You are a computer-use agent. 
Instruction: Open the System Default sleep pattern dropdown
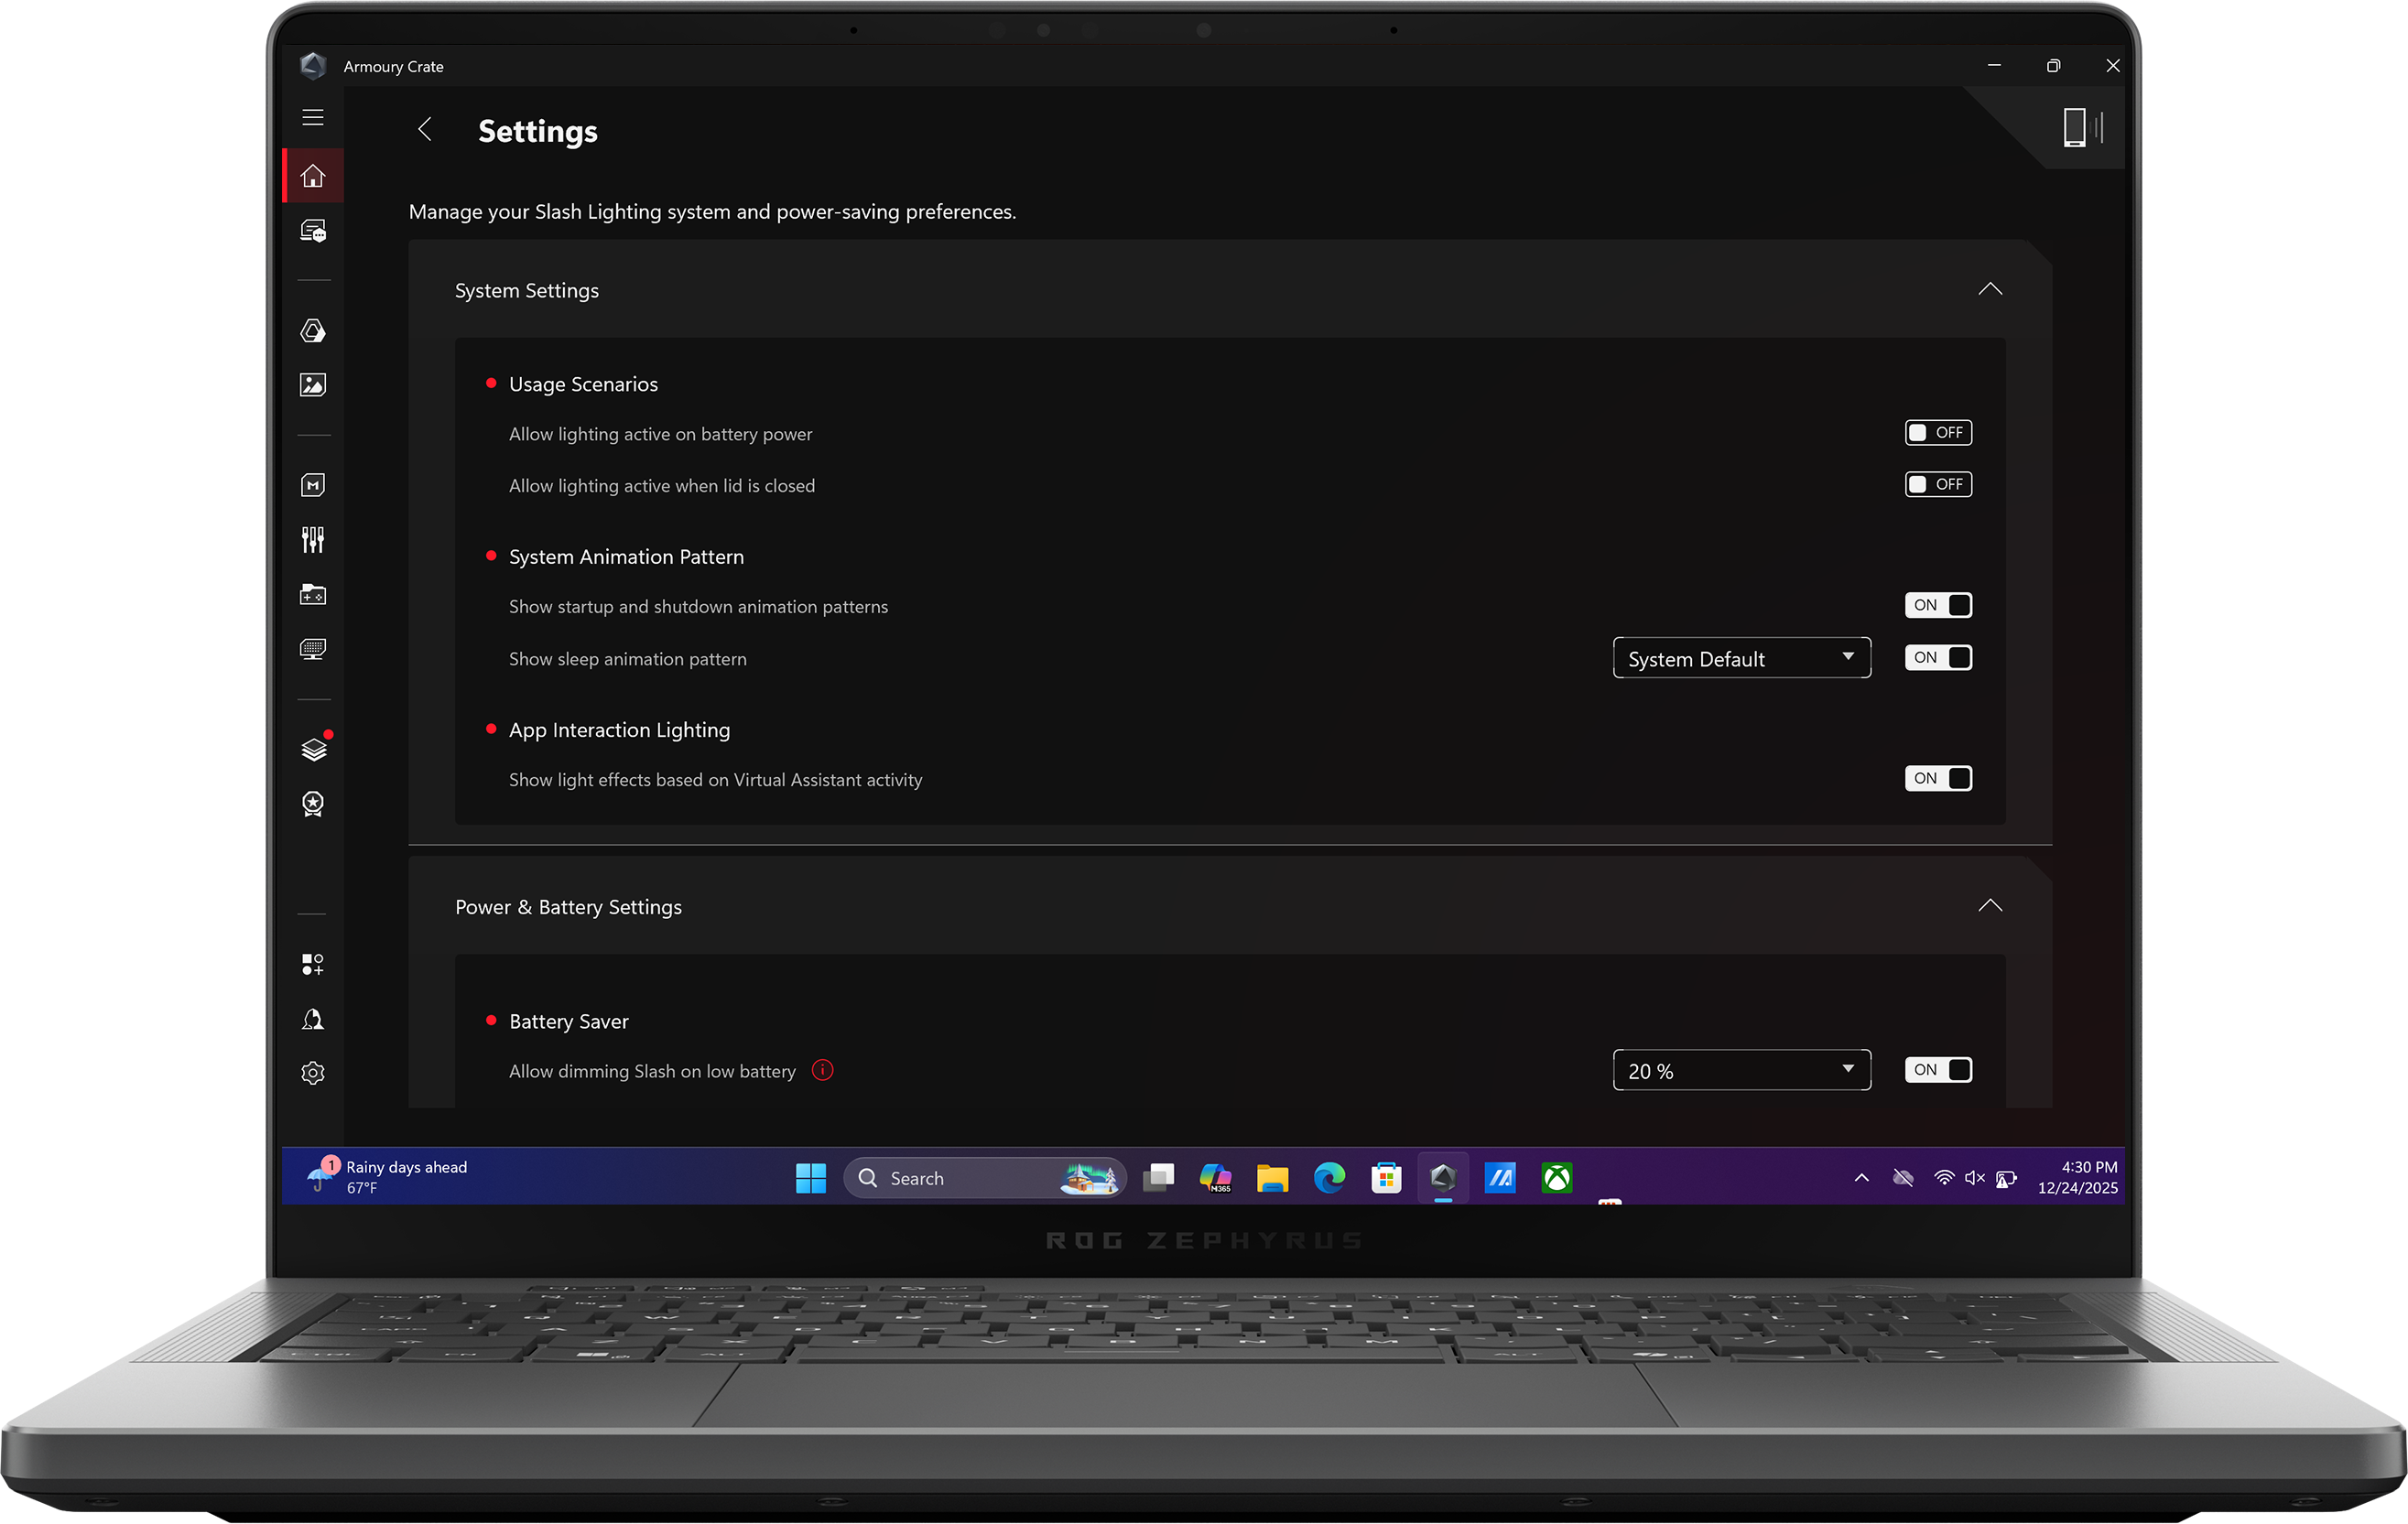tap(1740, 658)
